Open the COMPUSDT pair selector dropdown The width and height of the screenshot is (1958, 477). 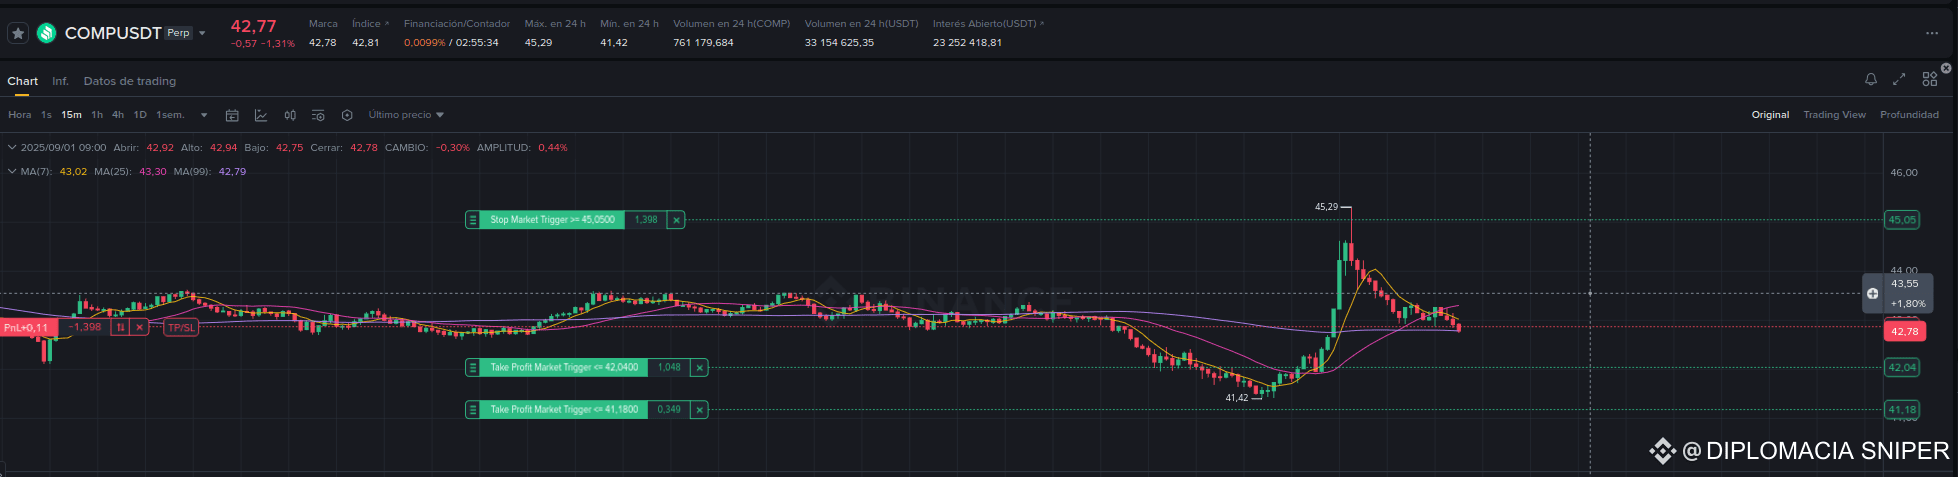click(x=202, y=33)
